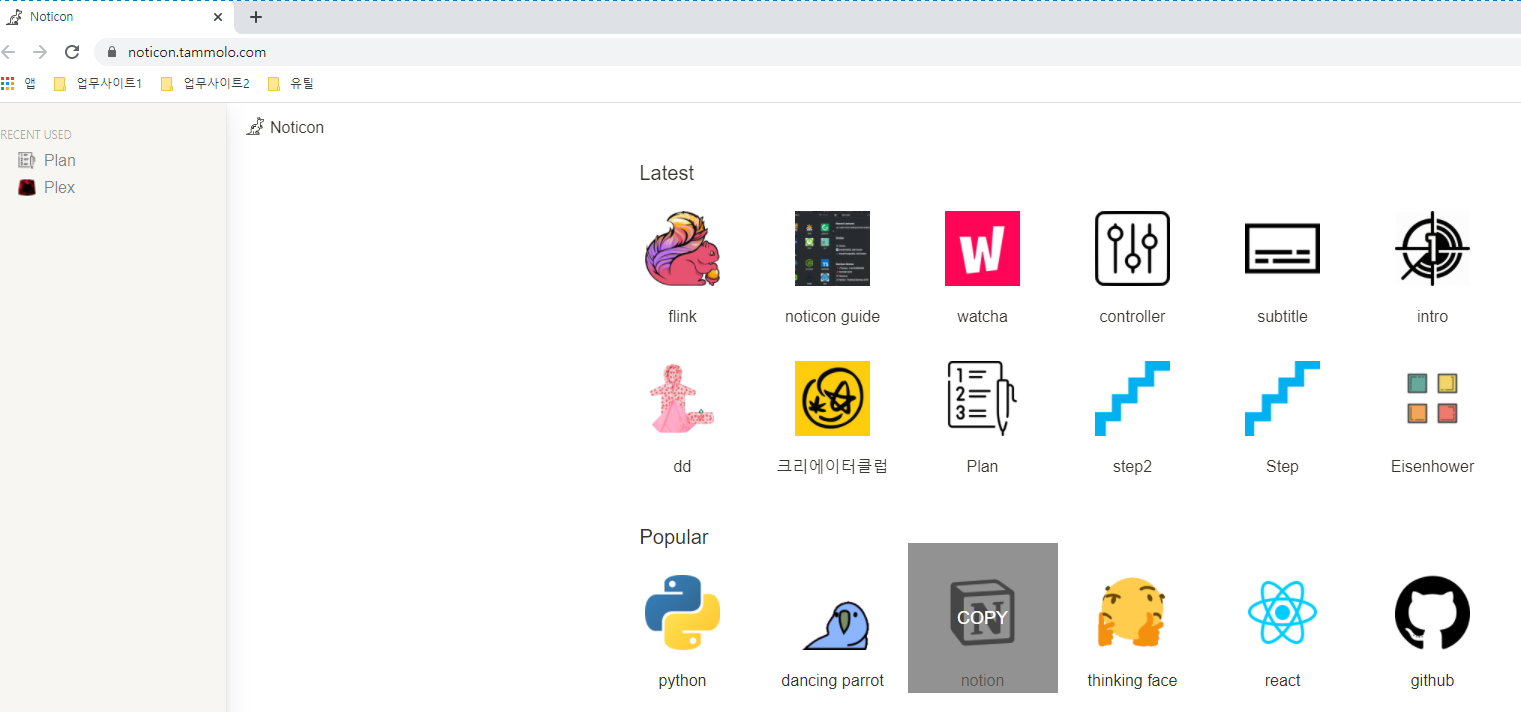This screenshot has width=1521, height=712.
Task: Open the 유틸 bookmark folder
Action: point(290,83)
